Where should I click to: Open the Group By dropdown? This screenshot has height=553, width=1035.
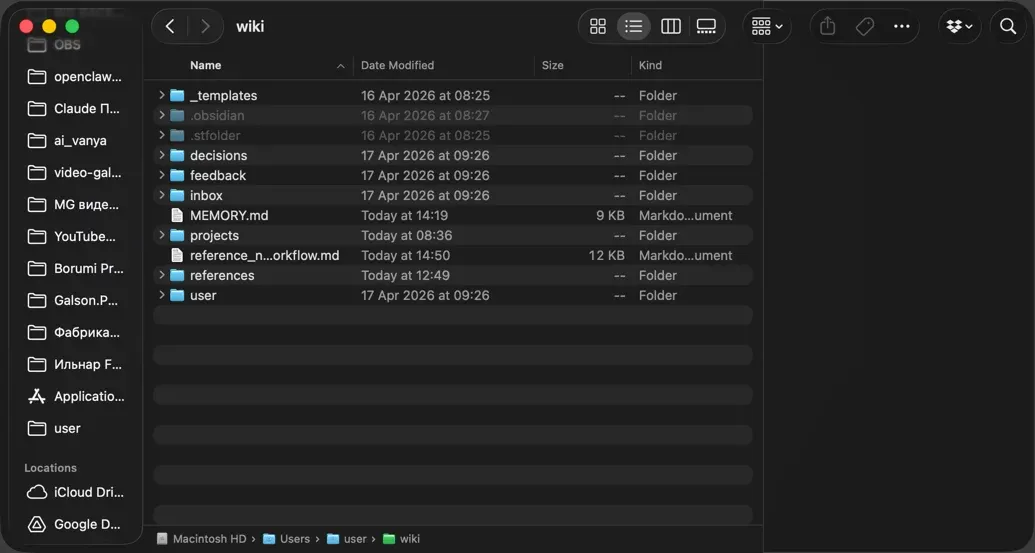(767, 27)
